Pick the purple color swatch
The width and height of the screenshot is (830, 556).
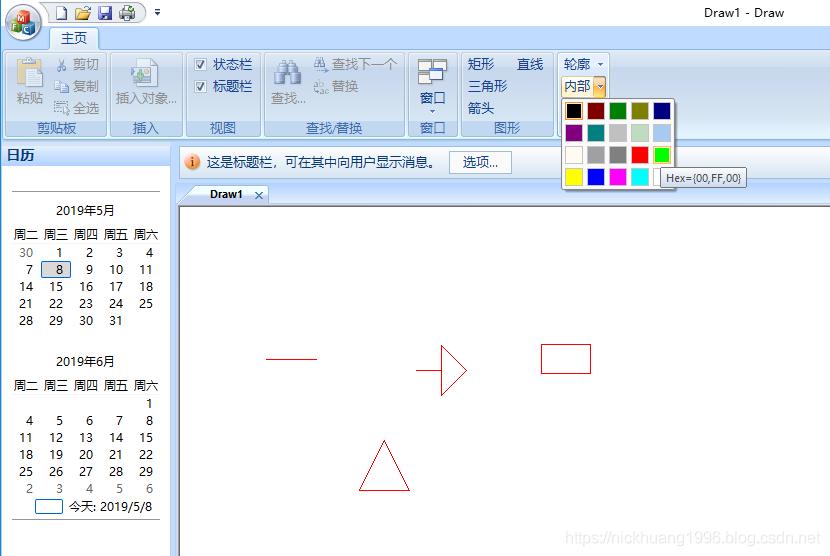[x=574, y=133]
